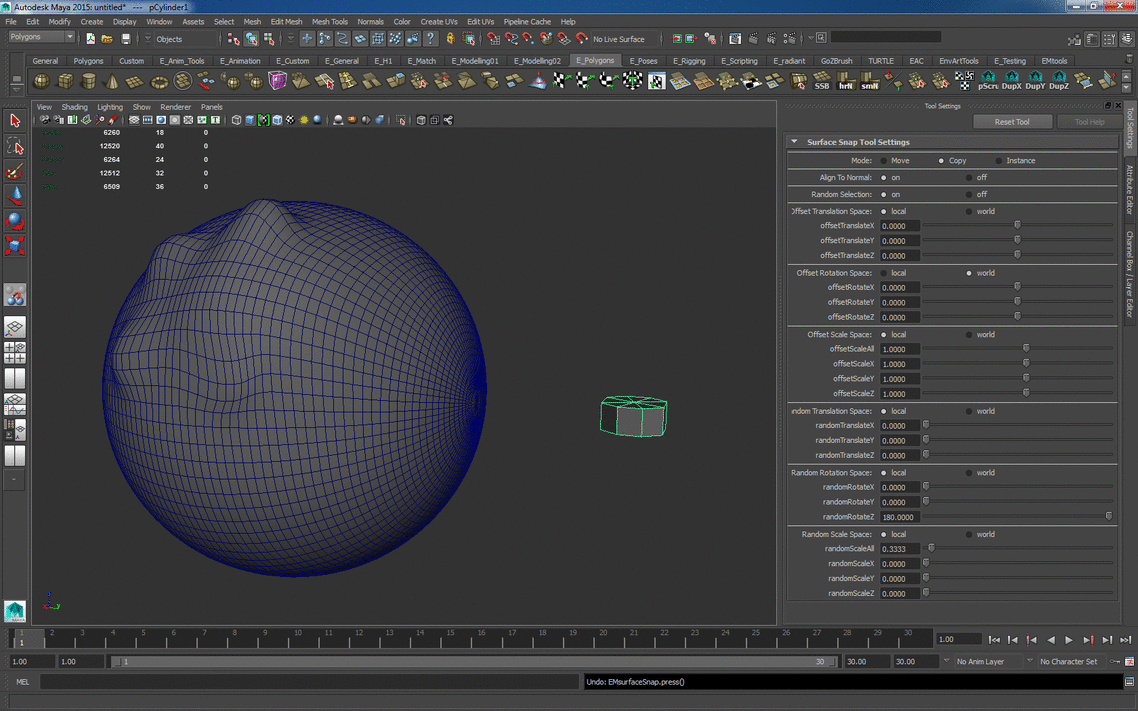Click the SSB shelf icon
The height and width of the screenshot is (711, 1138).
[821, 81]
